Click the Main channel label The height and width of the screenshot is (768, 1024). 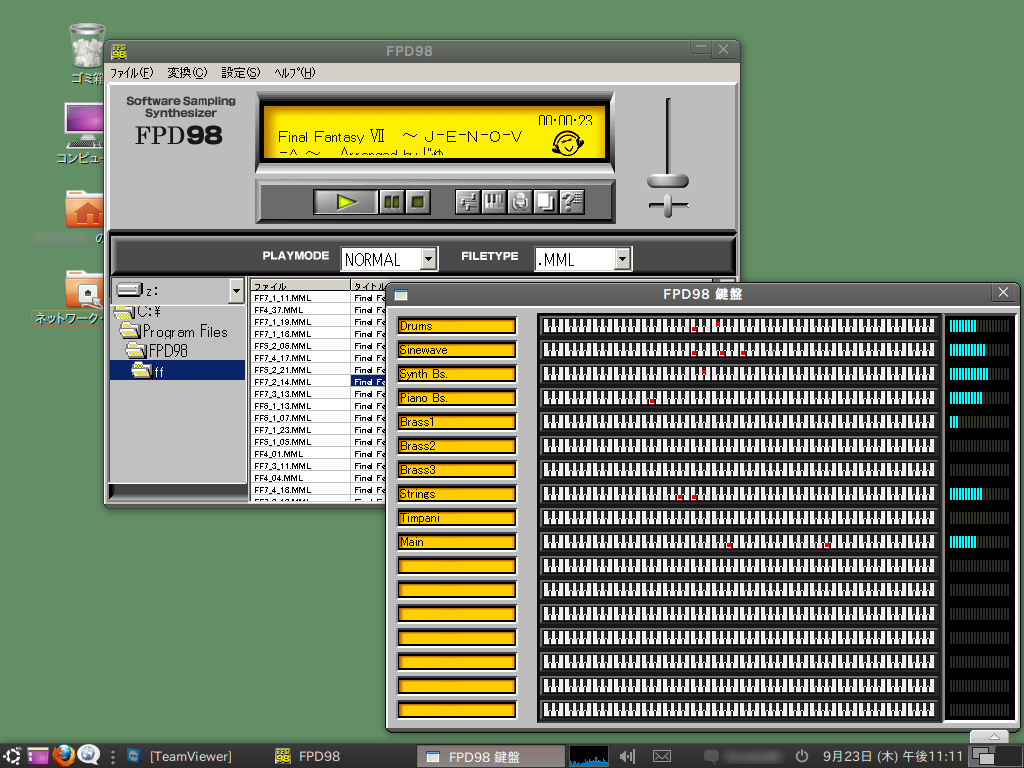click(x=456, y=542)
